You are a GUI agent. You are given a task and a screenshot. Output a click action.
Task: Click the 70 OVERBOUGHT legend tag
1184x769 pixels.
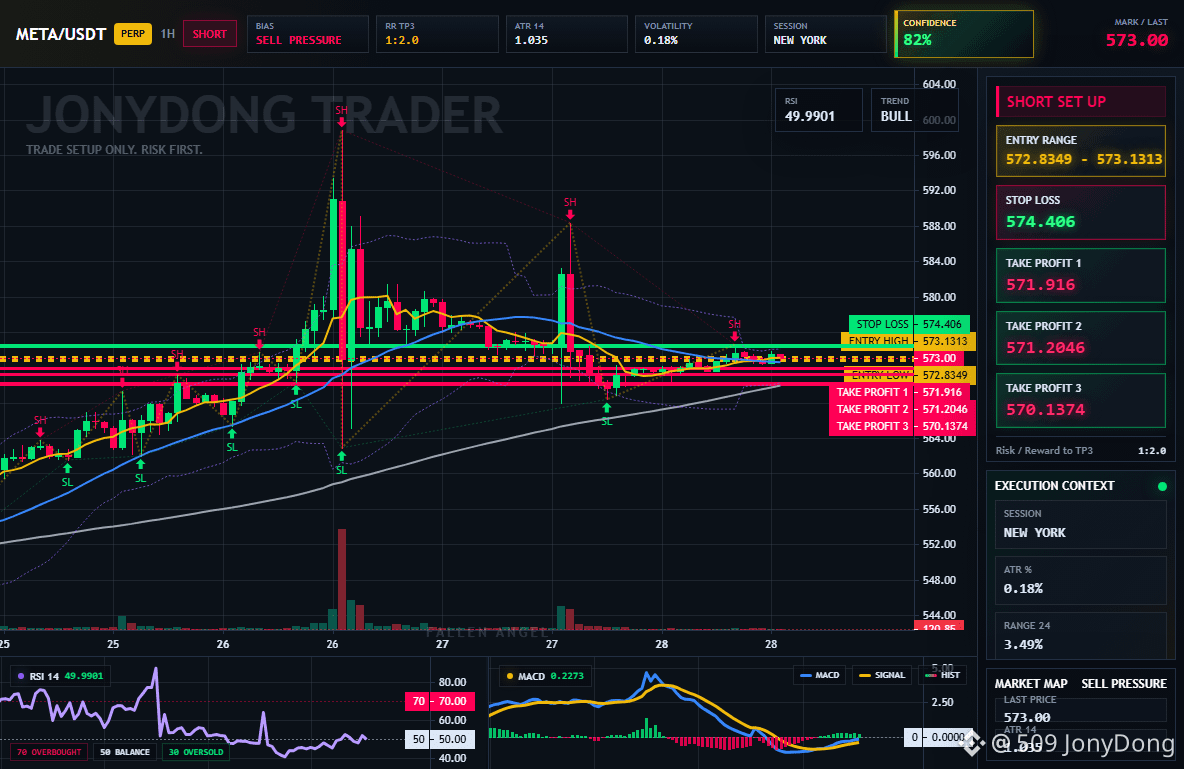pyautogui.click(x=49, y=752)
